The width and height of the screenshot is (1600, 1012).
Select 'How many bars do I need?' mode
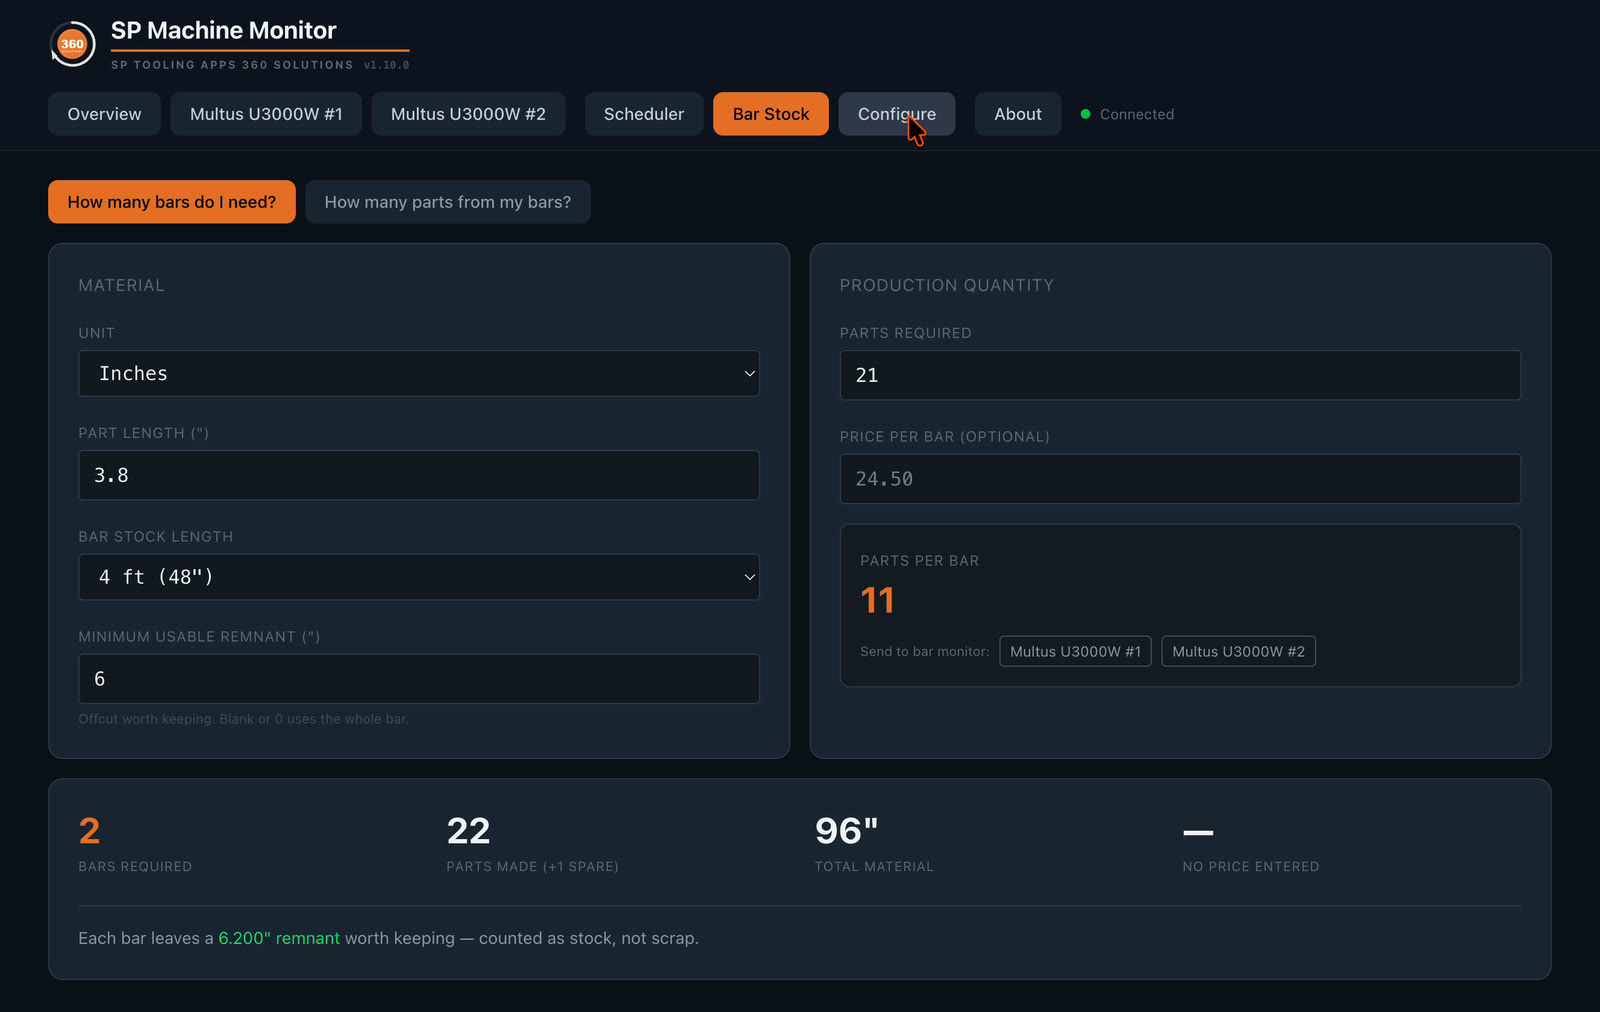click(x=172, y=202)
